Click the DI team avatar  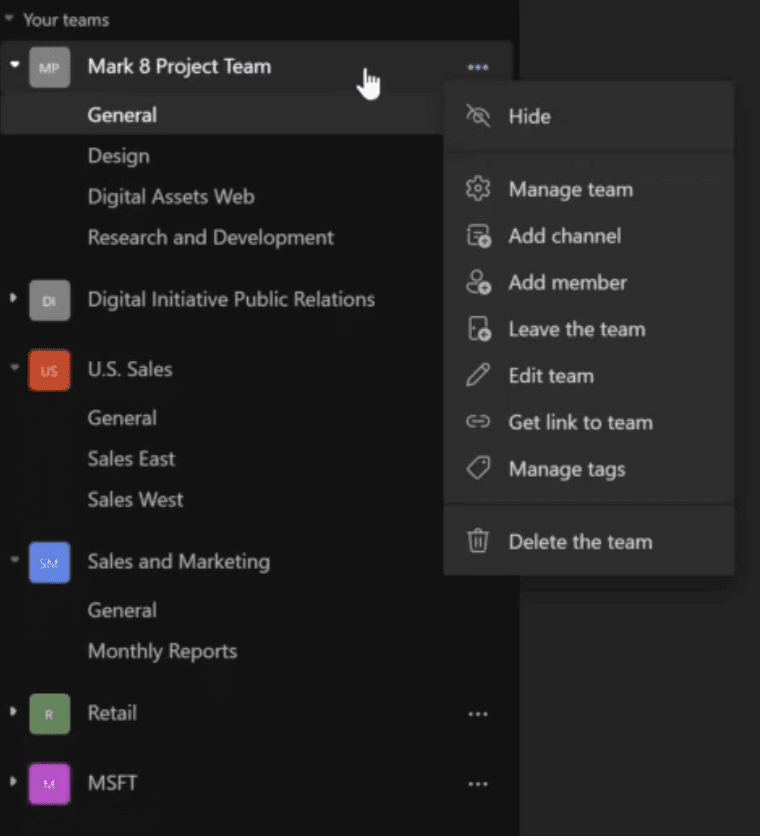point(50,301)
